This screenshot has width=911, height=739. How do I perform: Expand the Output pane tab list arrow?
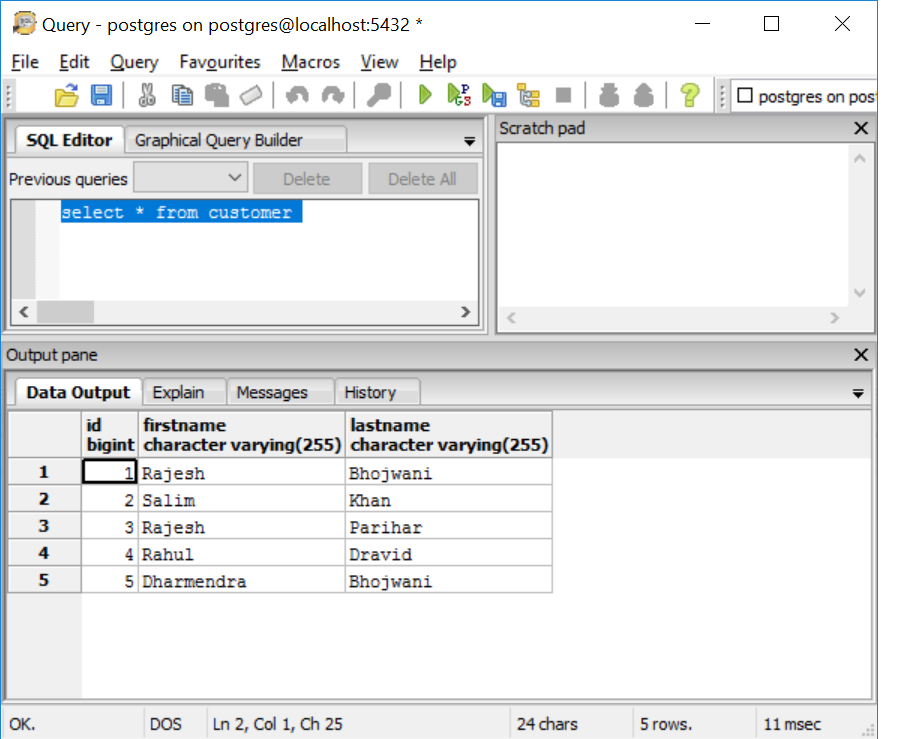pyautogui.click(x=857, y=394)
